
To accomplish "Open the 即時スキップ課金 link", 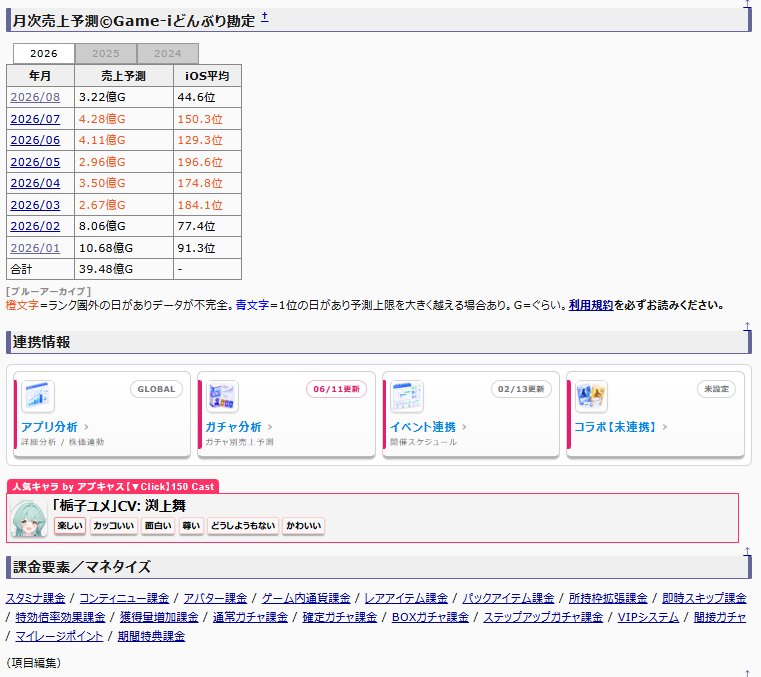I will click(x=704, y=598).
